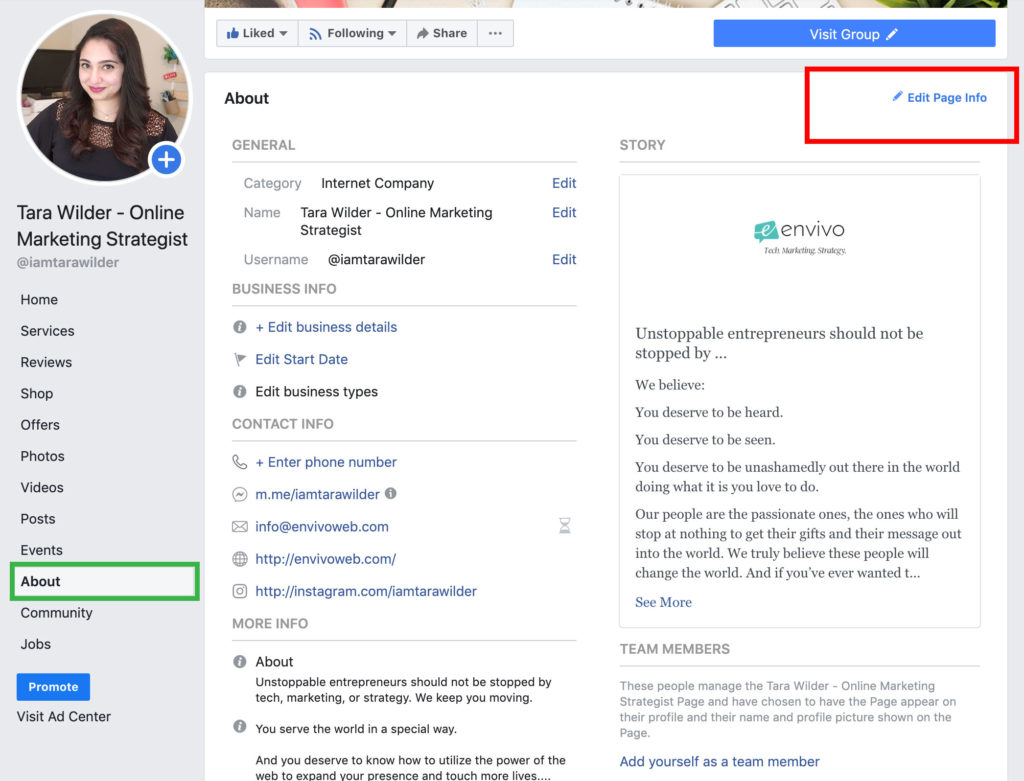The height and width of the screenshot is (781, 1024).
Task: Click Edit Start Date link
Action: [x=301, y=359]
